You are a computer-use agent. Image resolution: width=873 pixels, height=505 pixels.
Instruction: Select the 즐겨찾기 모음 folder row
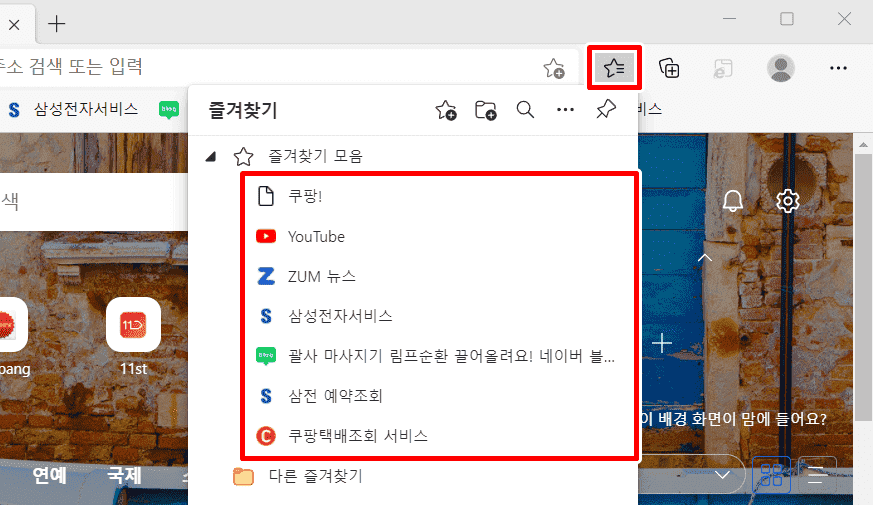413,156
